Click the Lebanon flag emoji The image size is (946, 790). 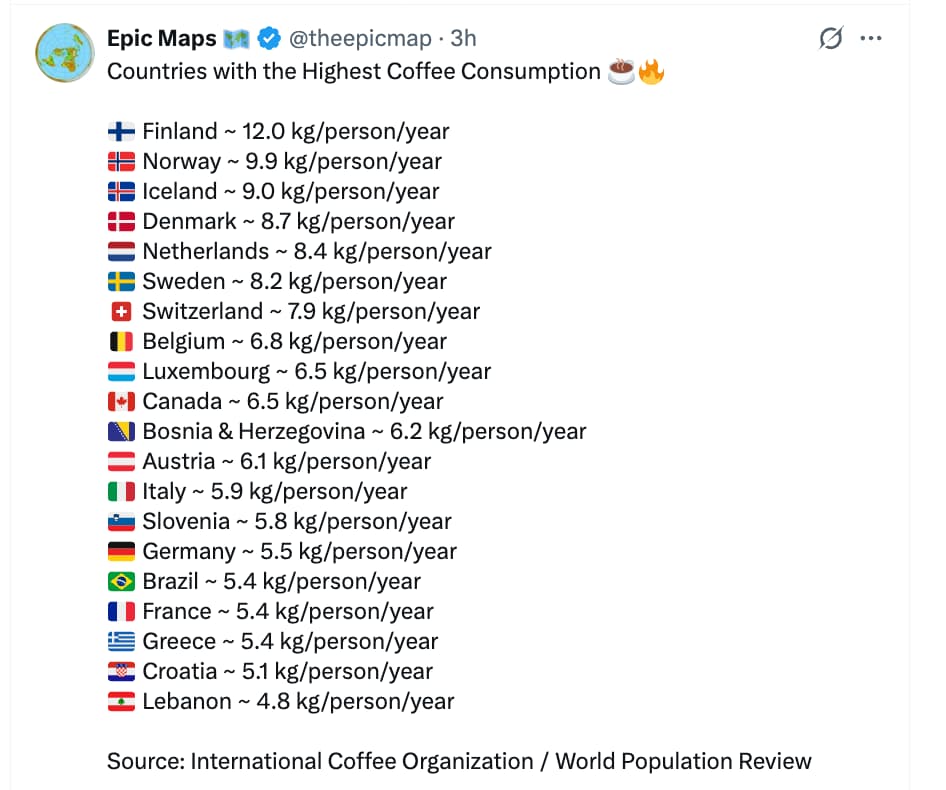121,701
